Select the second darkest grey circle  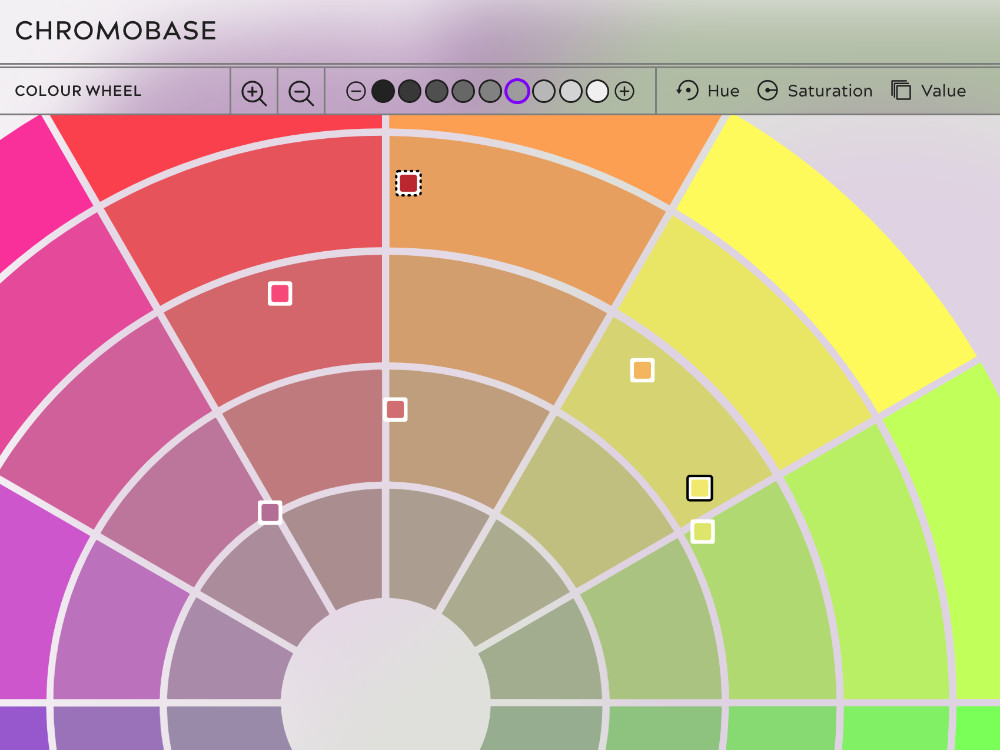[x=409, y=91]
